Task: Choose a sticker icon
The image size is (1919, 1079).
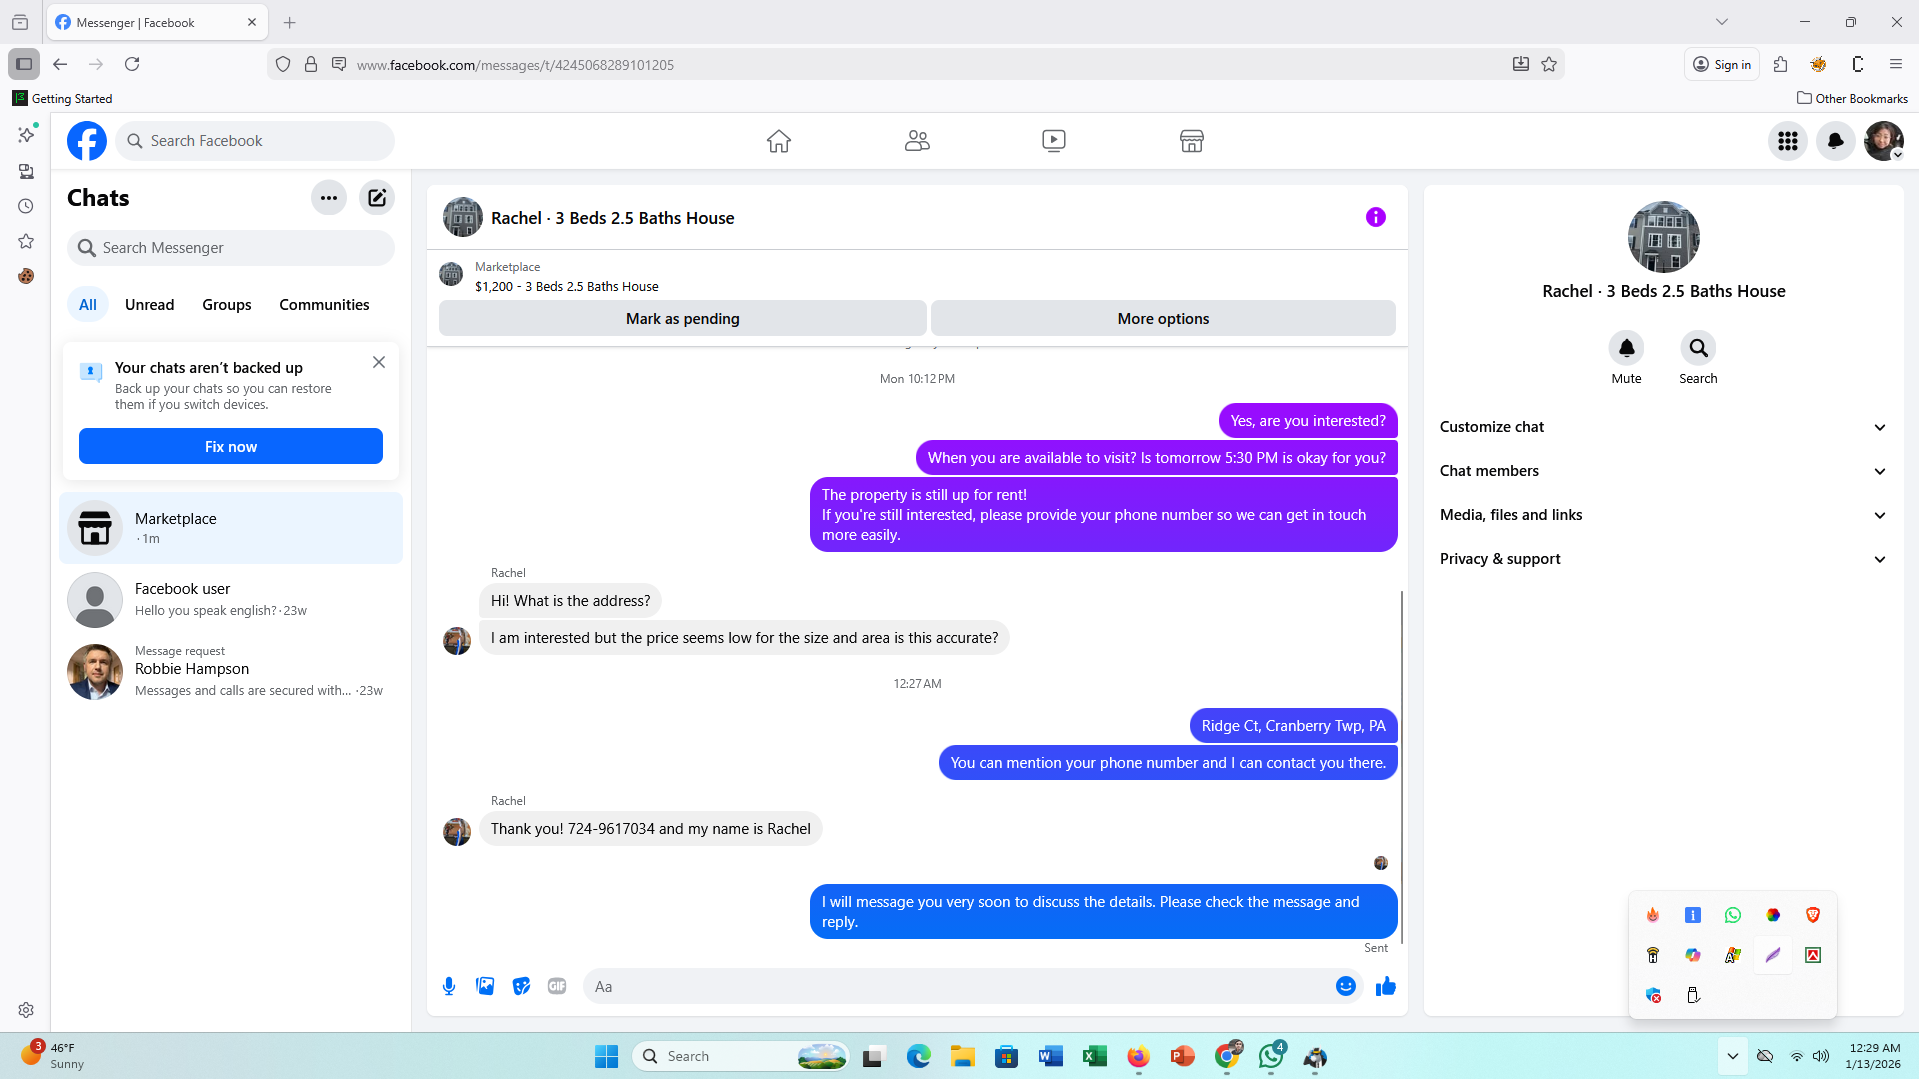Action: pos(521,986)
